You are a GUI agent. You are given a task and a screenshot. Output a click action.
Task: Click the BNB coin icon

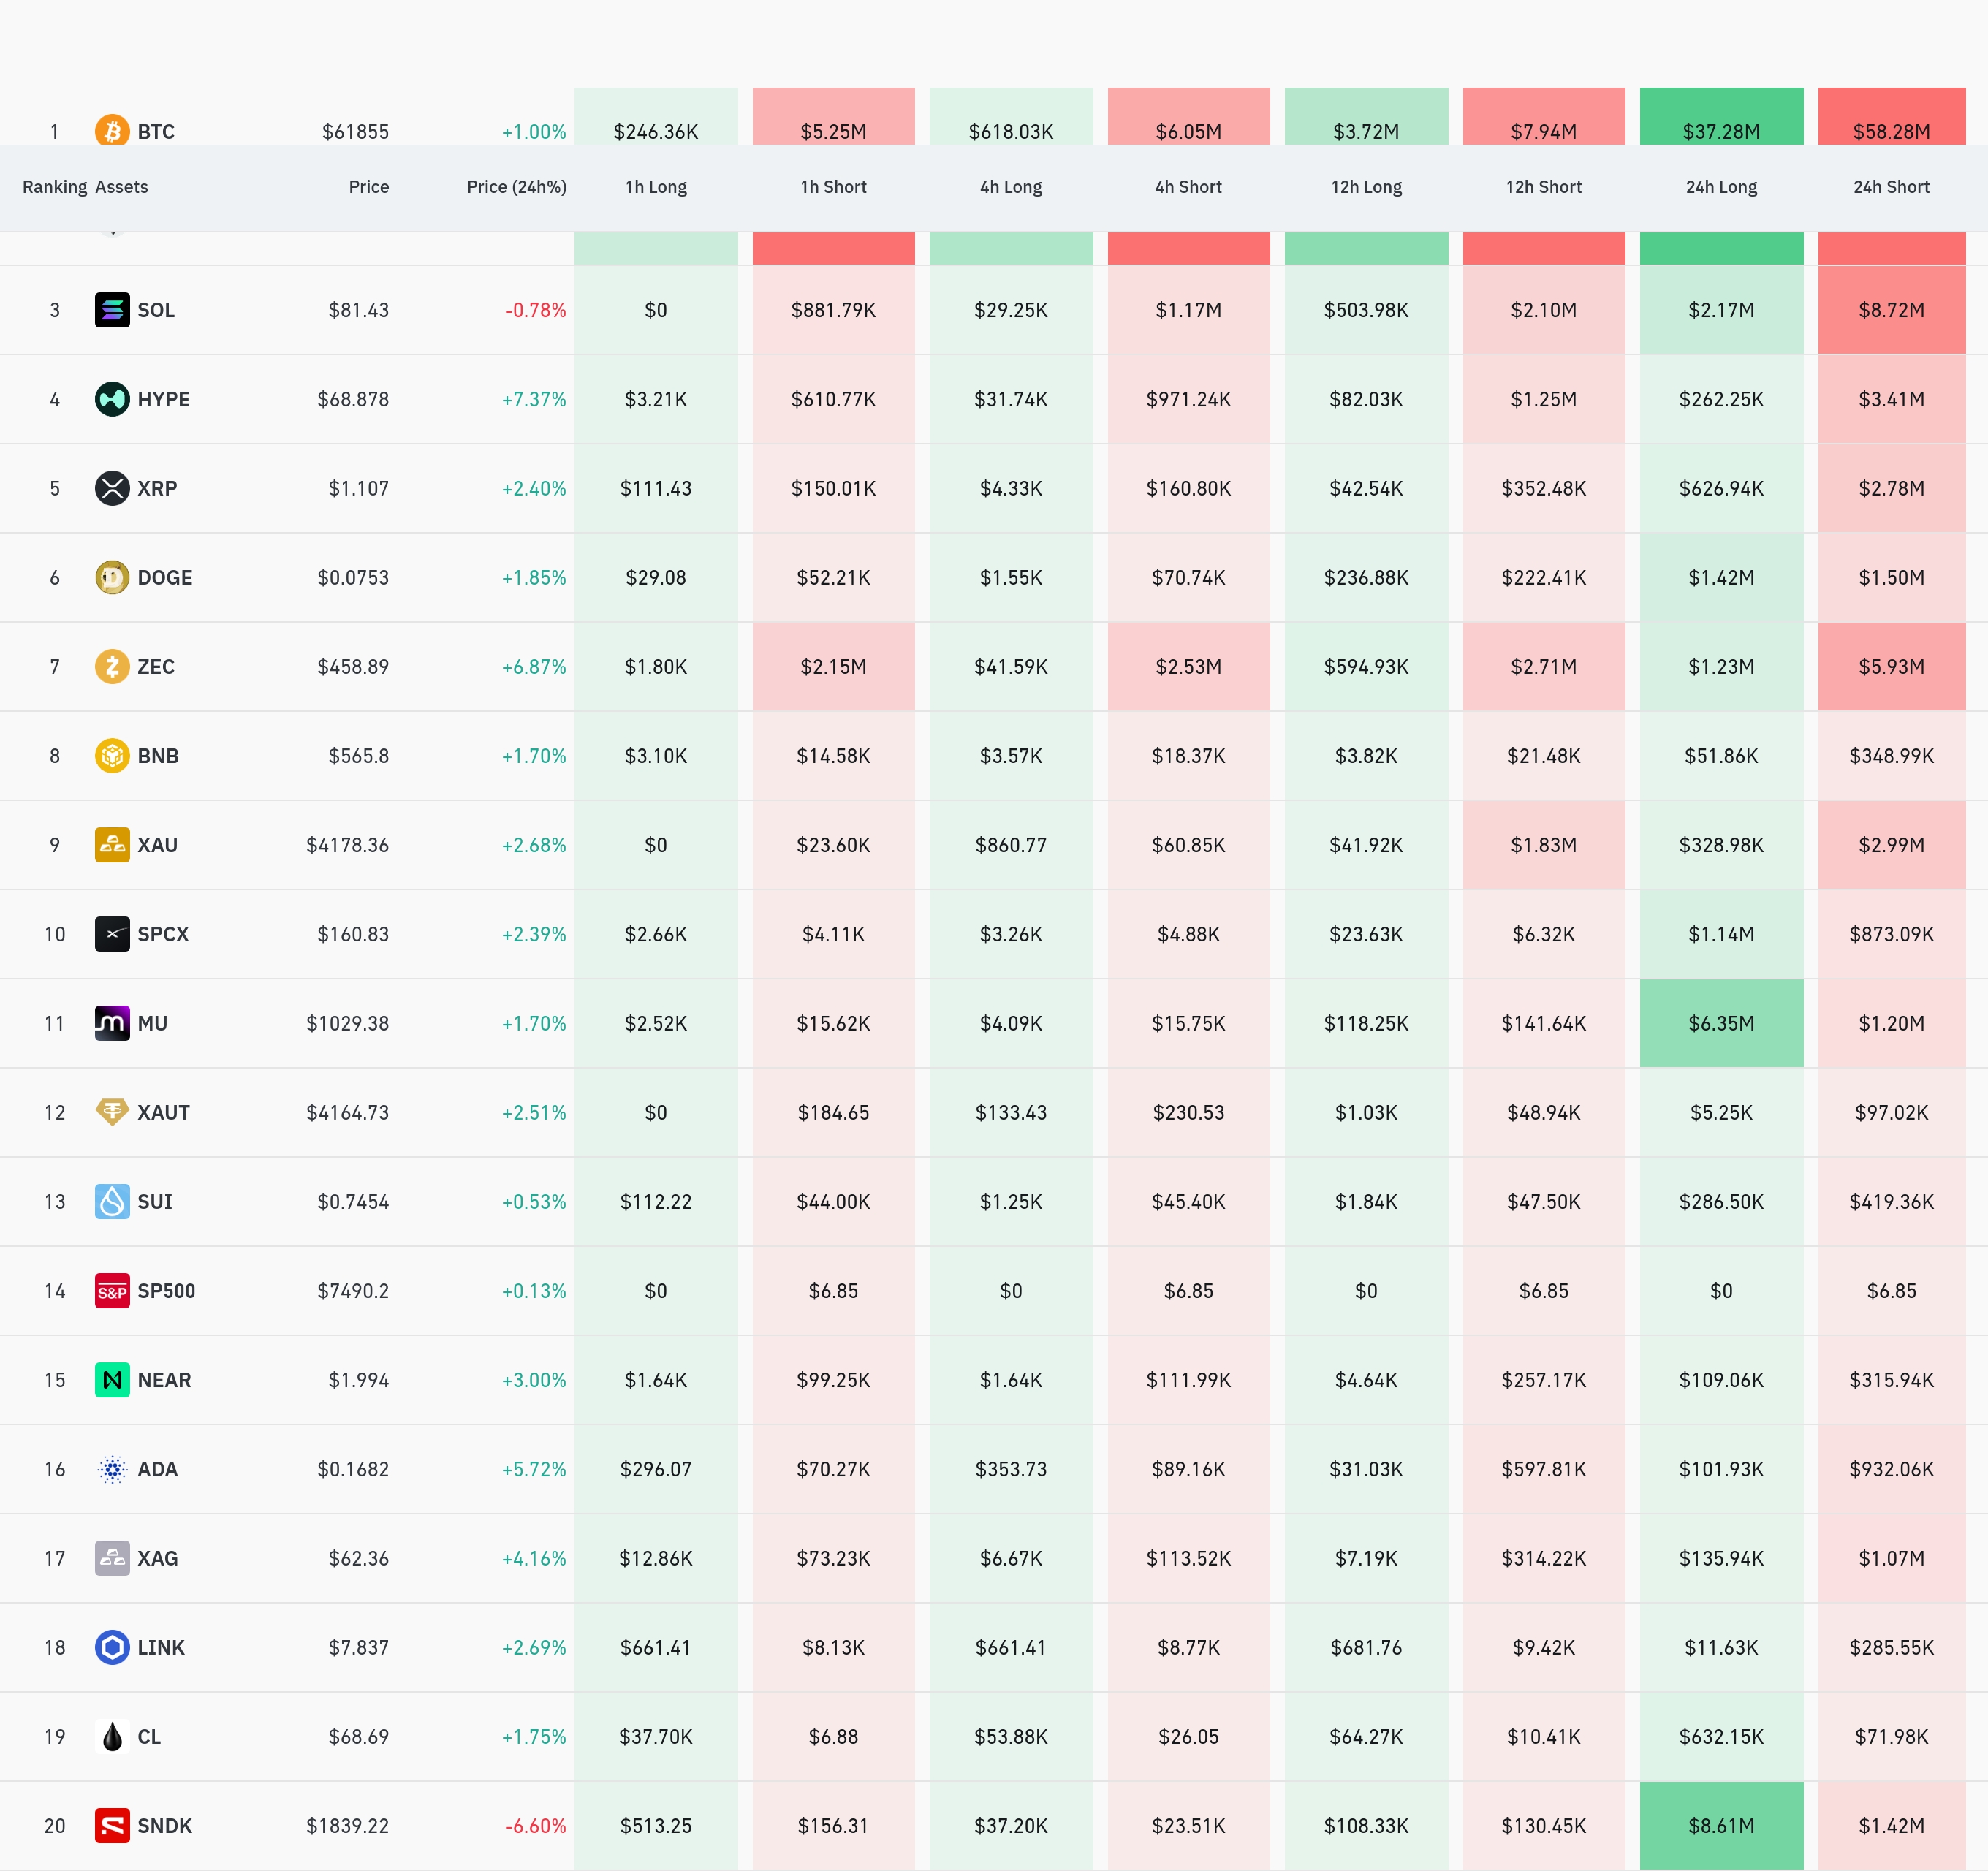(112, 755)
